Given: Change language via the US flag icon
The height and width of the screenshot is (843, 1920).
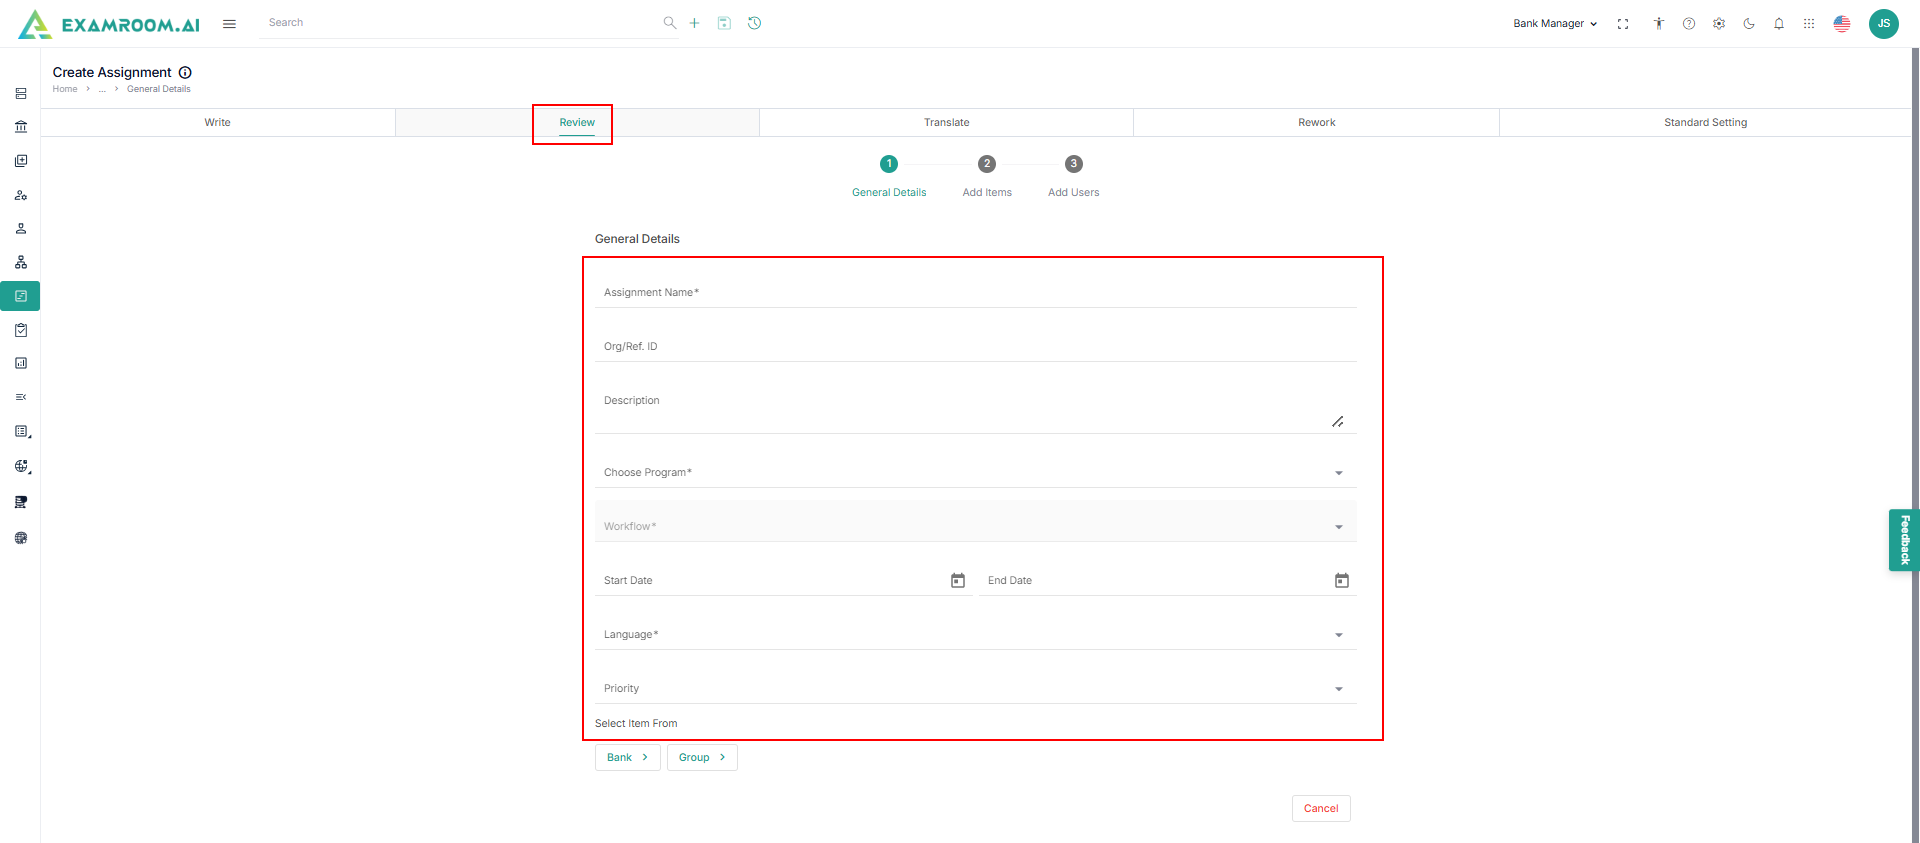Looking at the screenshot, I should tap(1842, 24).
